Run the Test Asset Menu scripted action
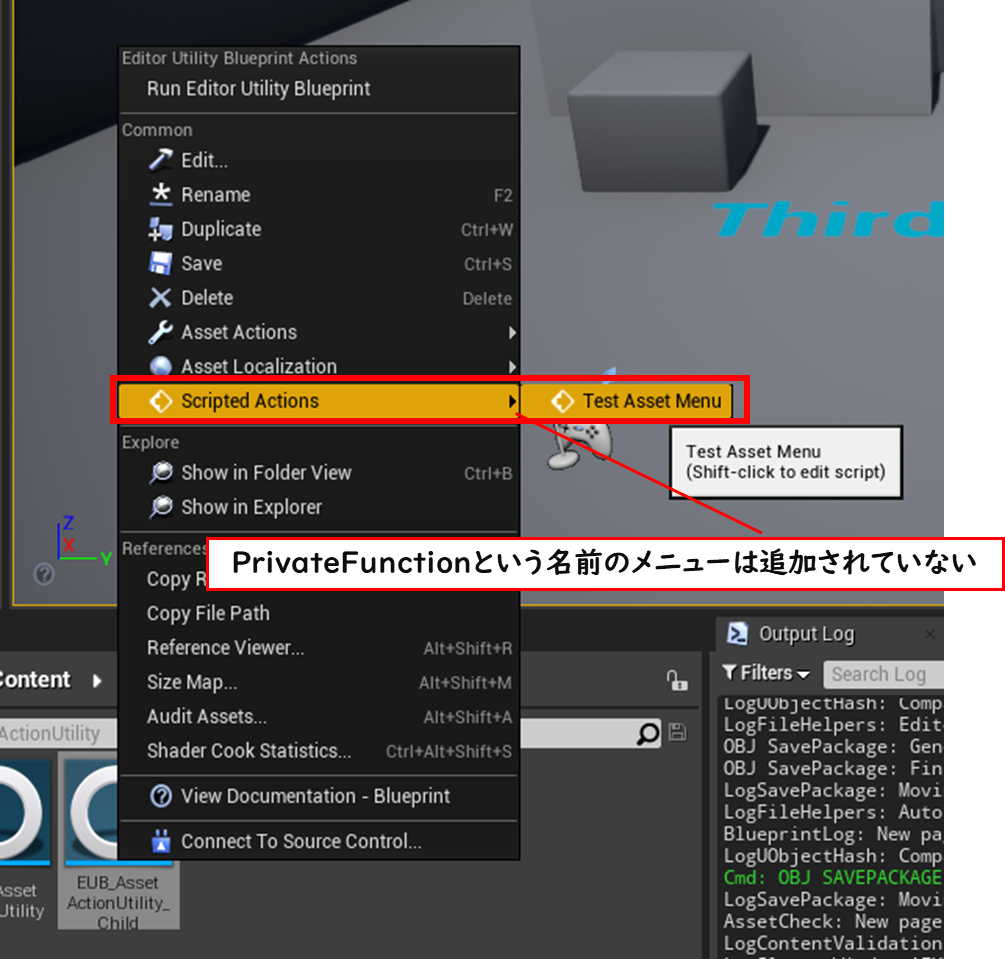Image resolution: width=1005 pixels, height=959 pixels. coord(626,401)
